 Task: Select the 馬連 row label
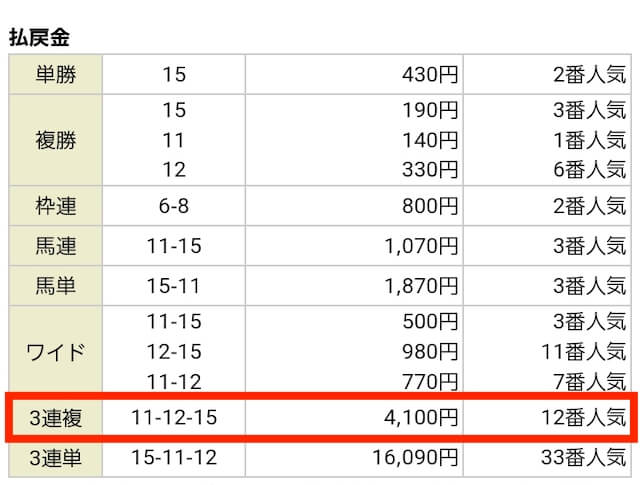(56, 246)
